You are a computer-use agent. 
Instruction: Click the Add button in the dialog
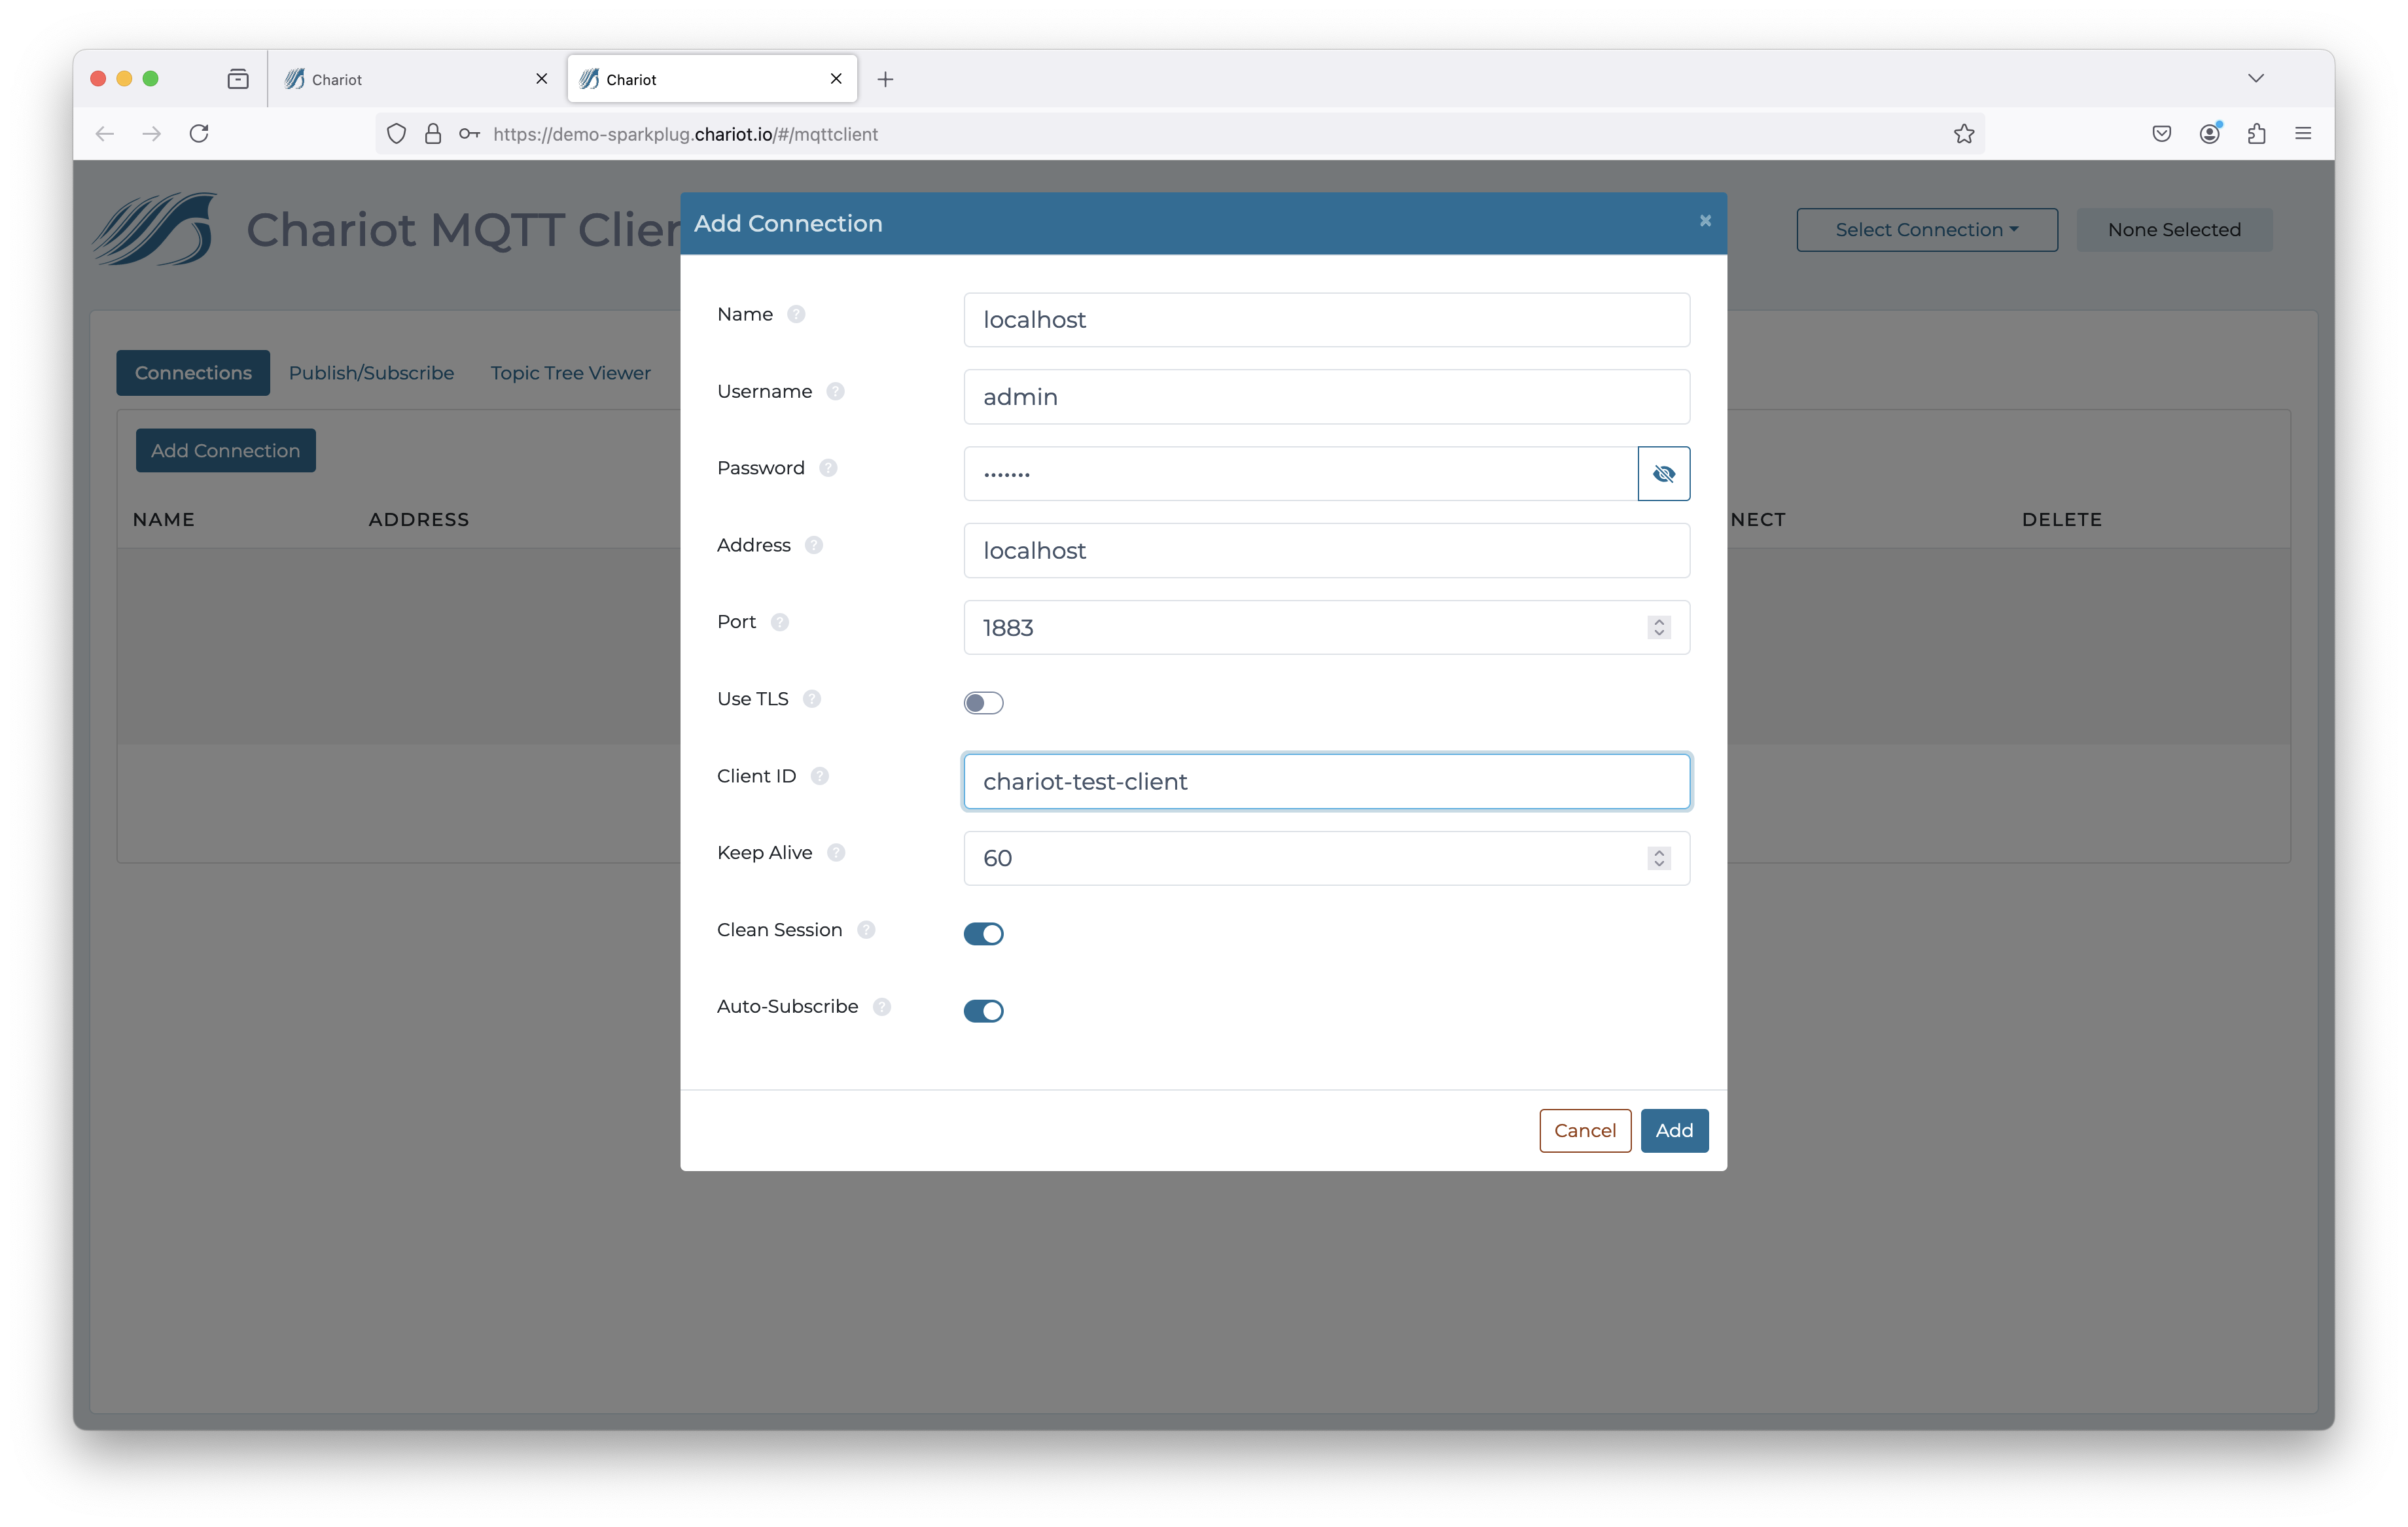[x=1674, y=1130]
